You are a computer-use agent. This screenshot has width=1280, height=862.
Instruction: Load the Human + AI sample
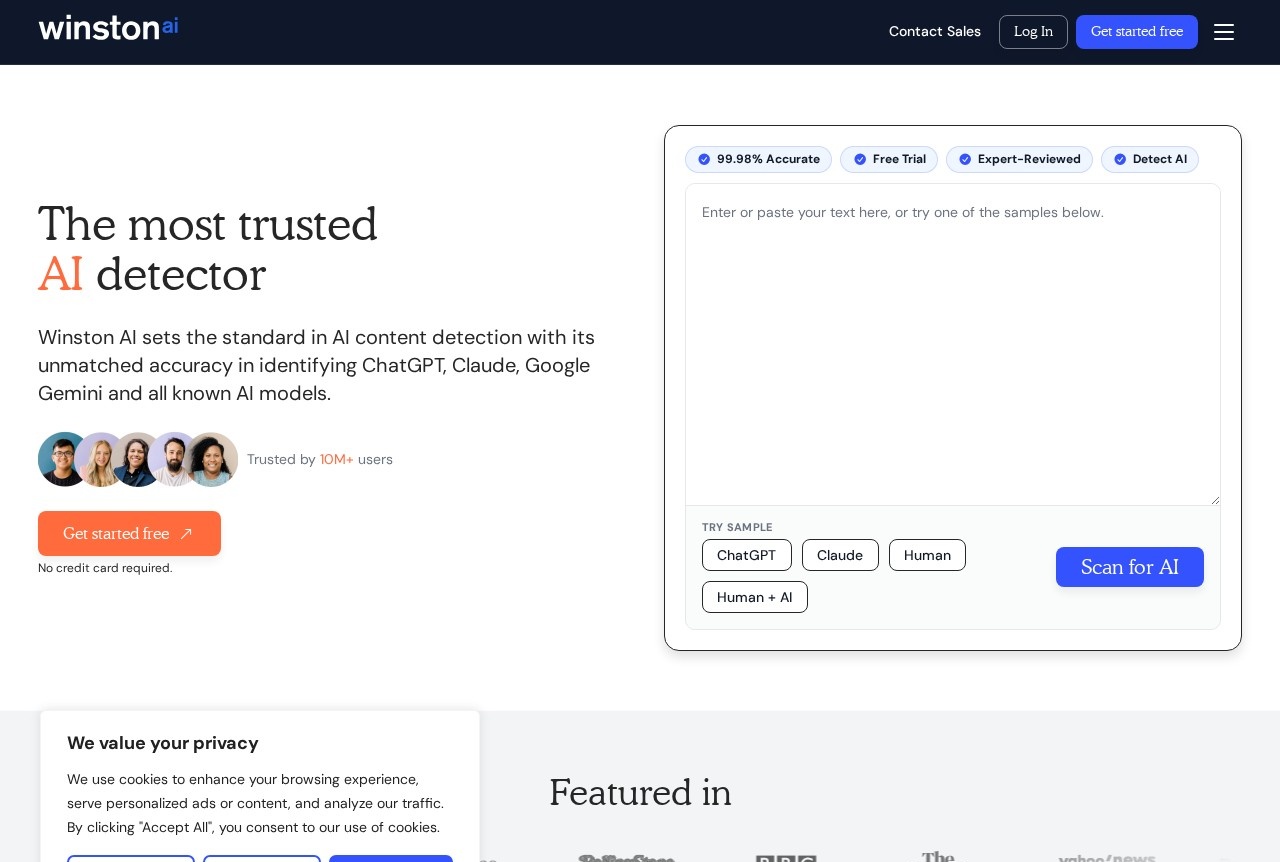(755, 597)
